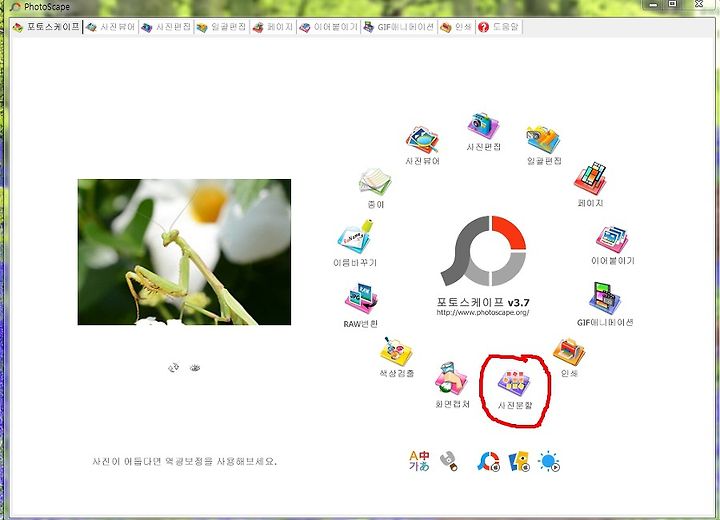720x520 pixels.
Task: Click the blue sun icon at bottom
Action: 549,462
